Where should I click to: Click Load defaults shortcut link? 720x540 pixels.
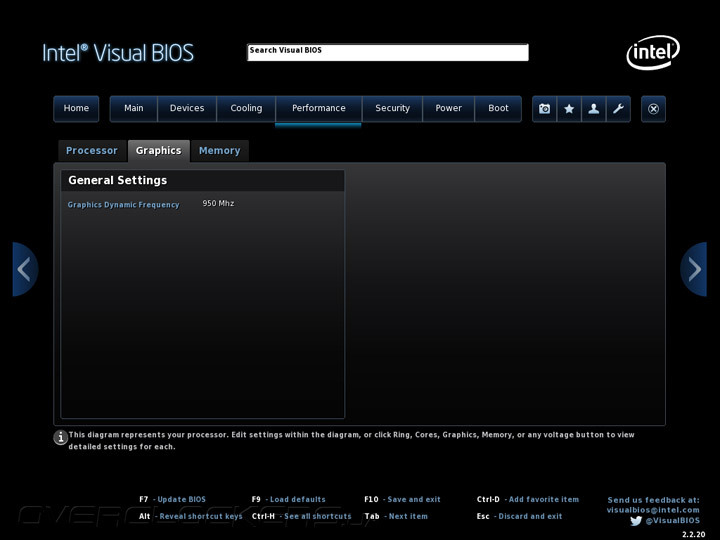point(298,500)
